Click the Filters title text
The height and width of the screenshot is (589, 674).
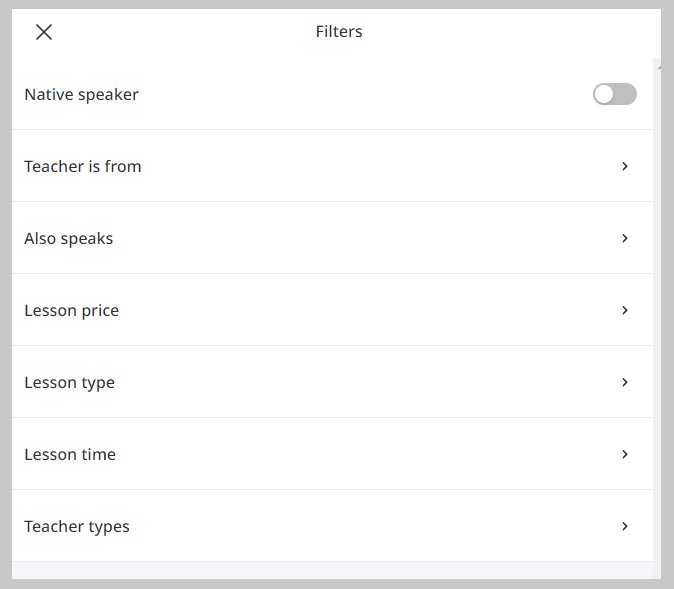point(339,31)
